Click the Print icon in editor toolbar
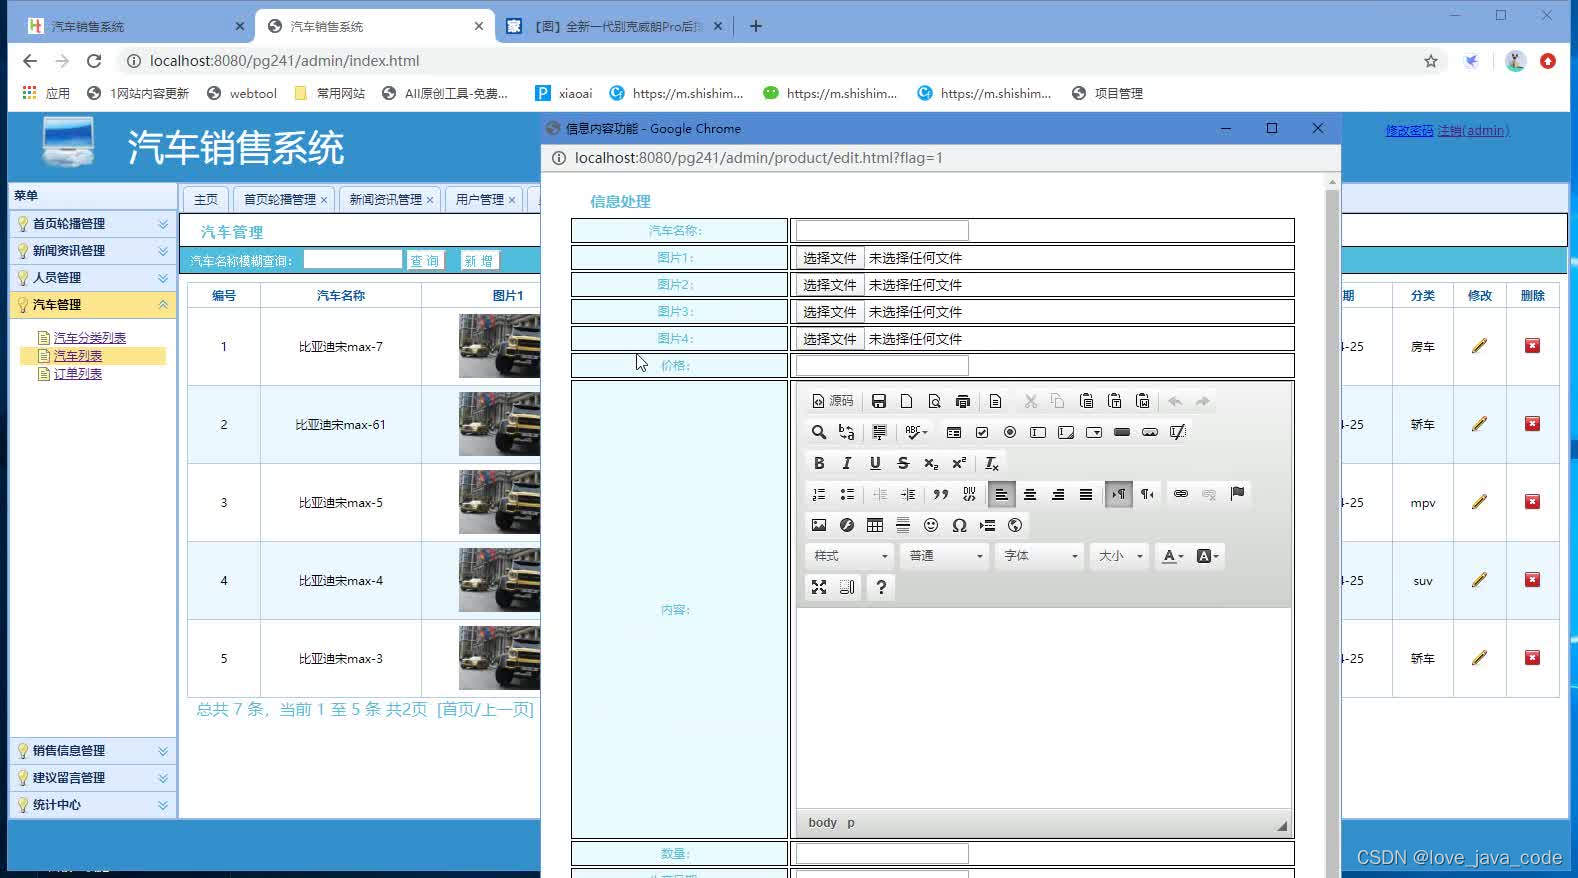The height and width of the screenshot is (878, 1578). [x=963, y=401]
